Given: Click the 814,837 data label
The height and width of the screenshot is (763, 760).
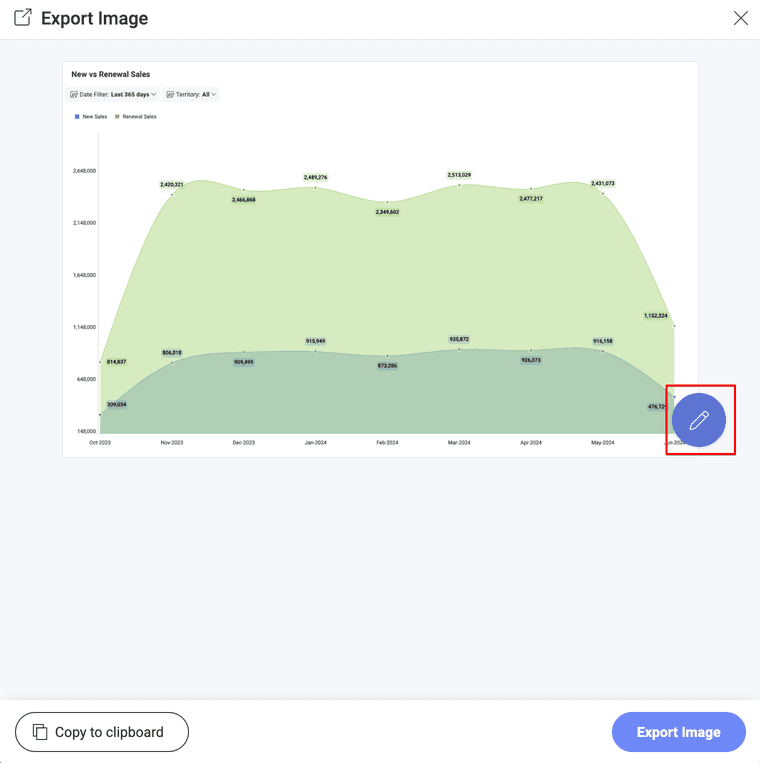Looking at the screenshot, I should click(x=116, y=362).
